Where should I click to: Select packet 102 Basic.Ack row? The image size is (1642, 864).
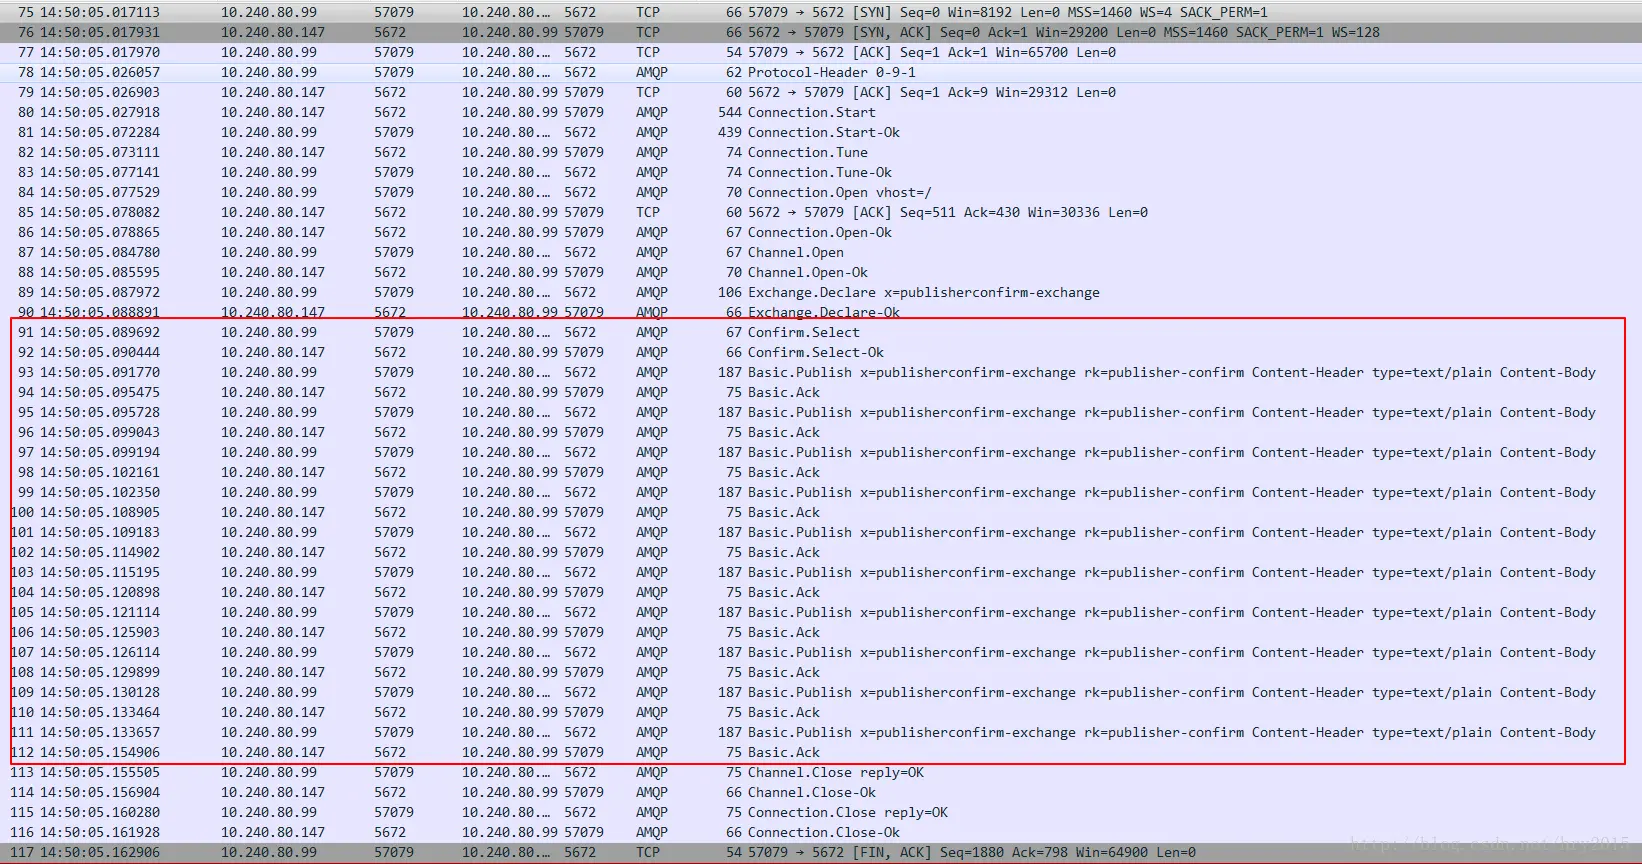pos(821,552)
